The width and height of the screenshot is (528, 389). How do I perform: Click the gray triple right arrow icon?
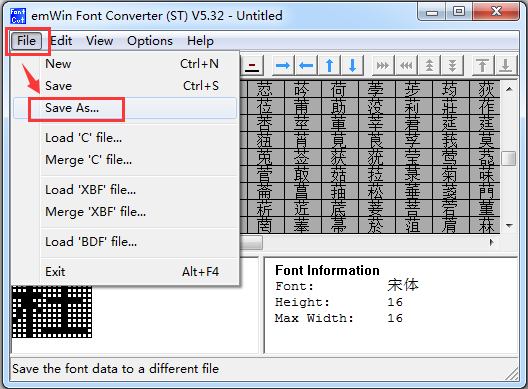(x=383, y=65)
